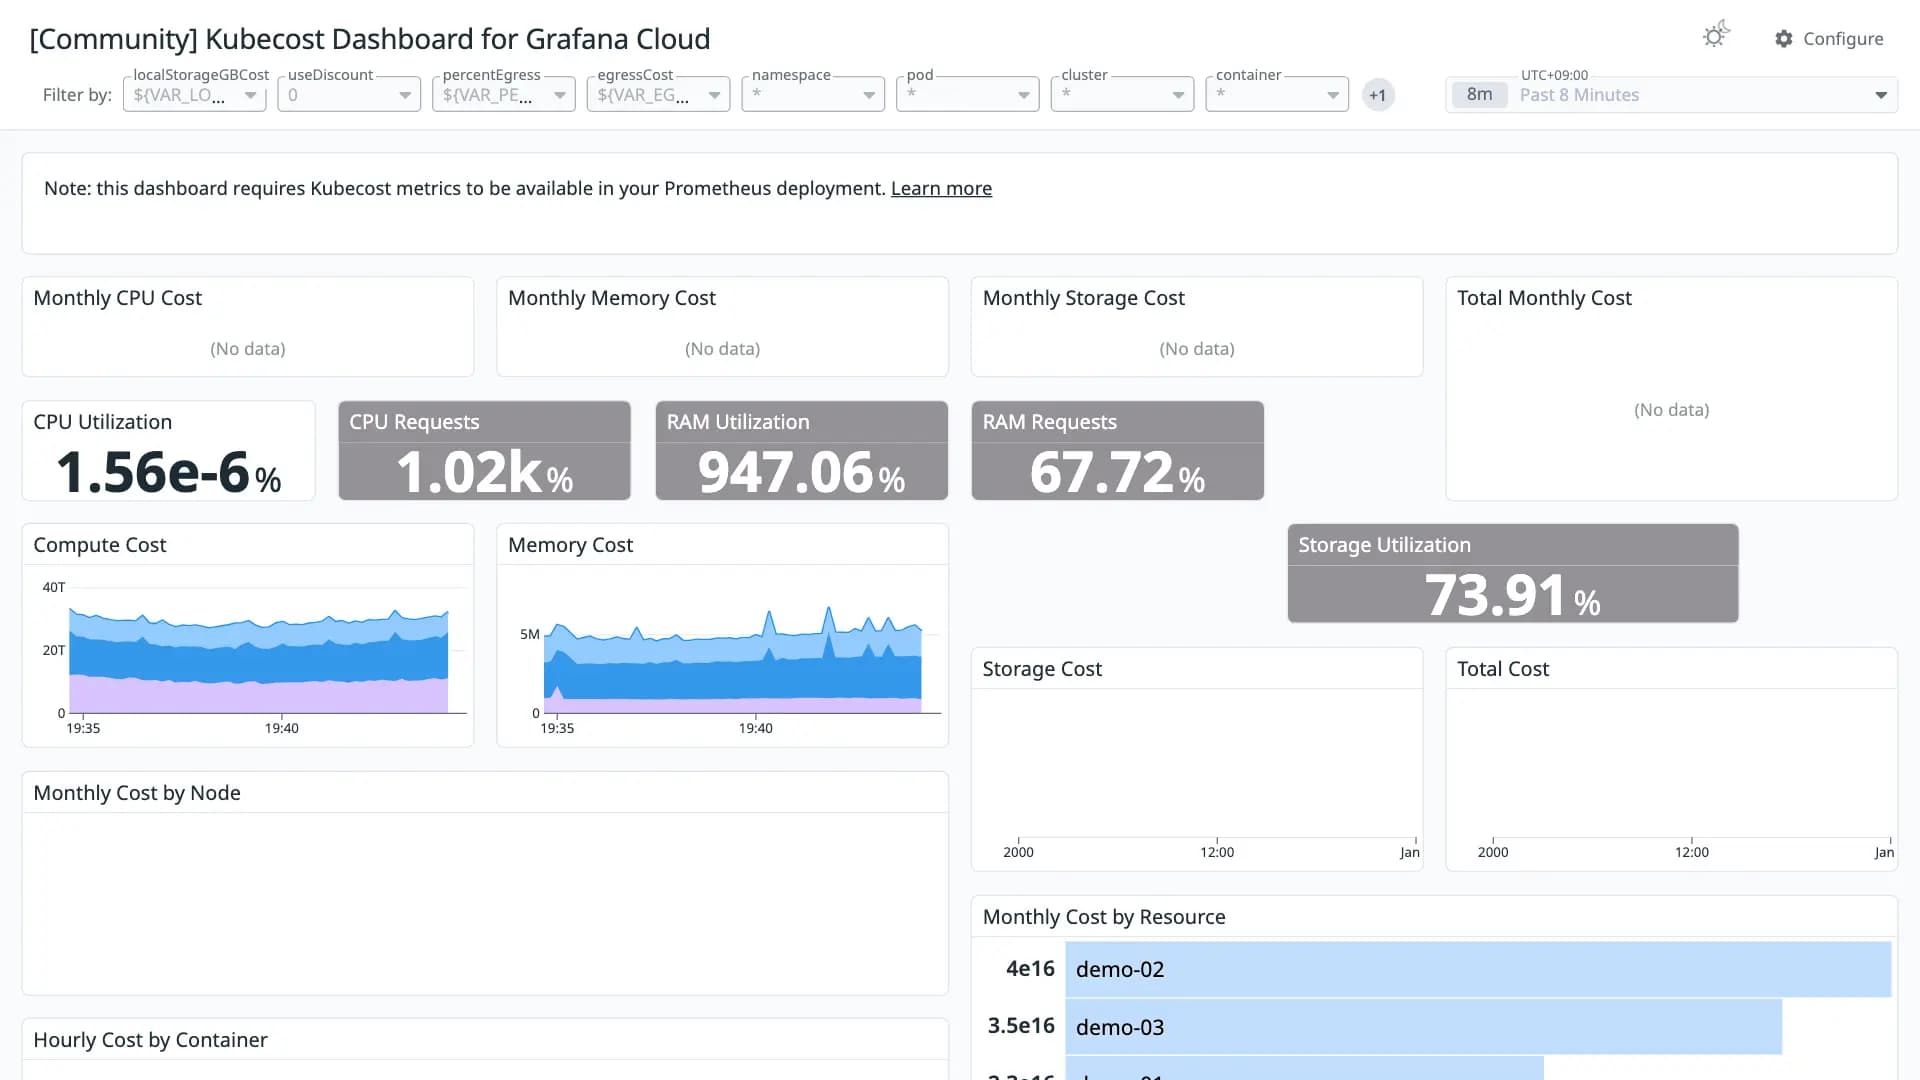Select the Storage Utilization 73.91% value
The image size is (1920, 1080).
1512,595
